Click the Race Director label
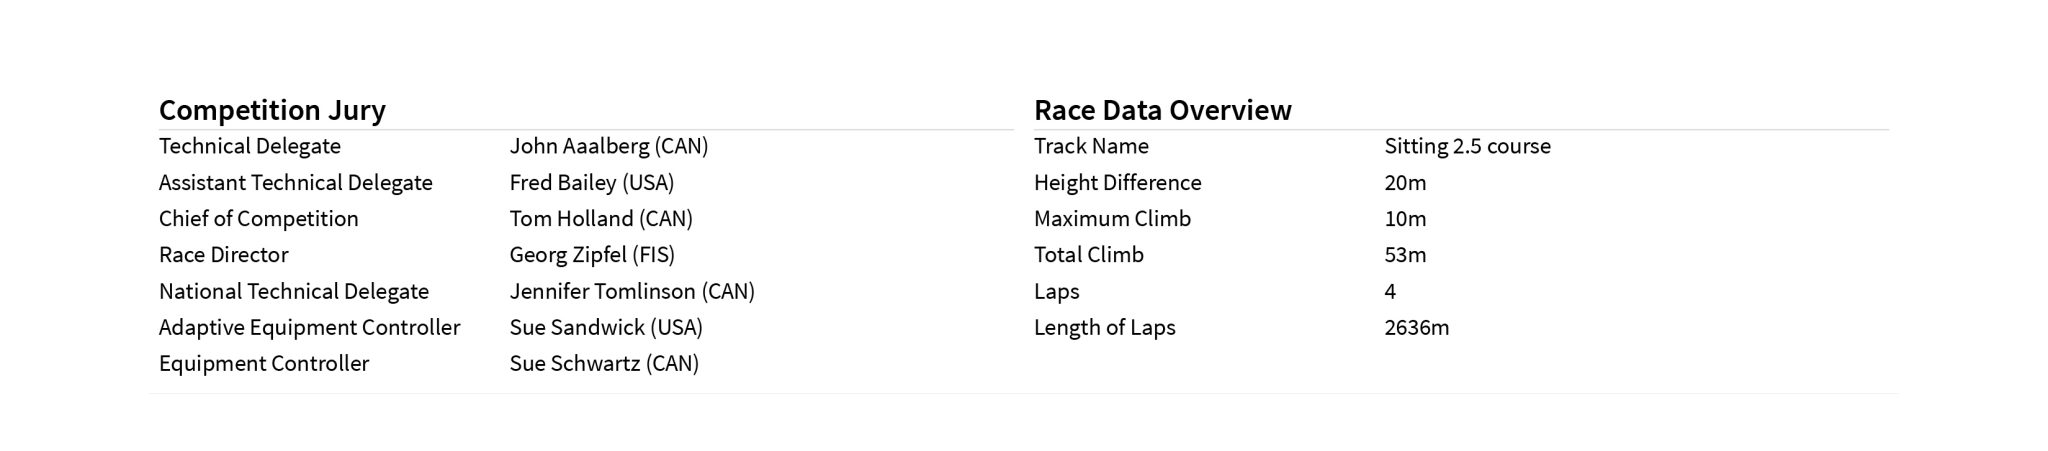Screen dimensions: 2048x451 tap(223, 255)
